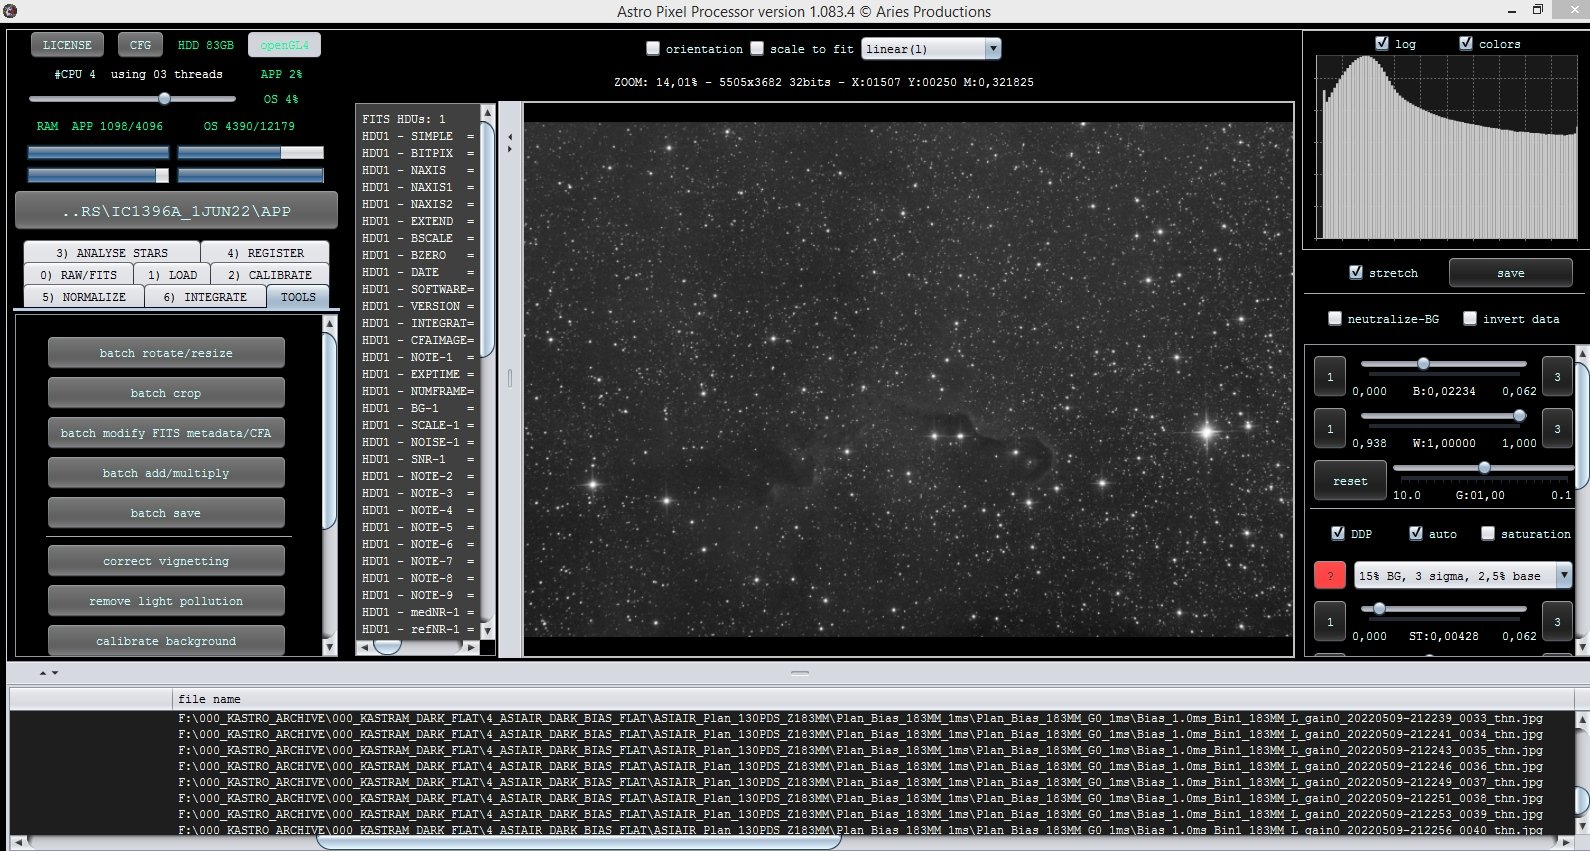Click the small arrows above file name table

tap(49, 673)
